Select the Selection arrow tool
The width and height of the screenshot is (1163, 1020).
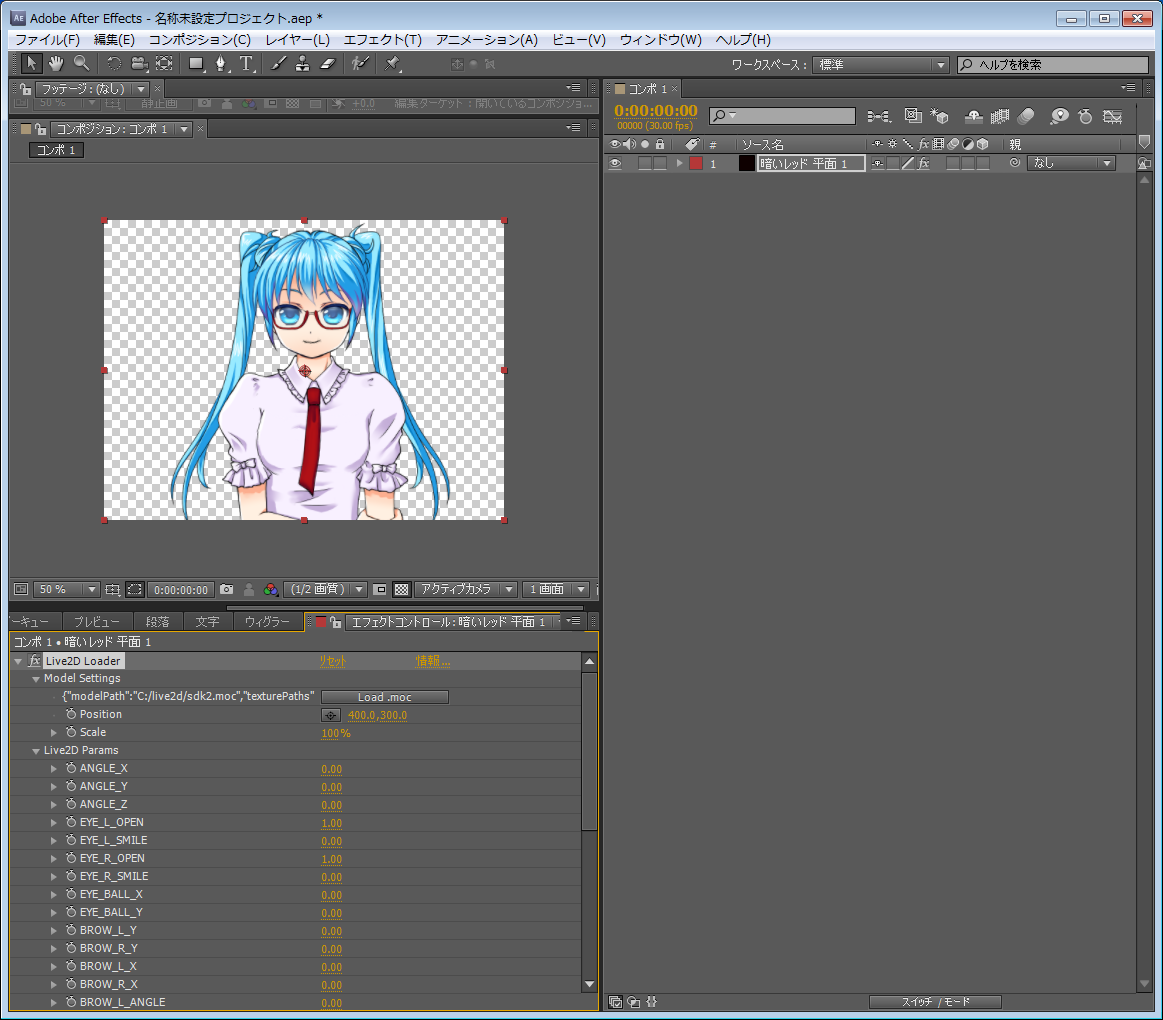tap(31, 64)
